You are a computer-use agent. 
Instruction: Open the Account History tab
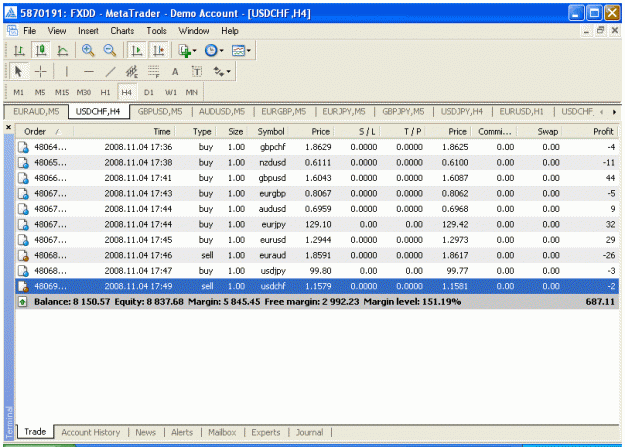[x=91, y=432]
